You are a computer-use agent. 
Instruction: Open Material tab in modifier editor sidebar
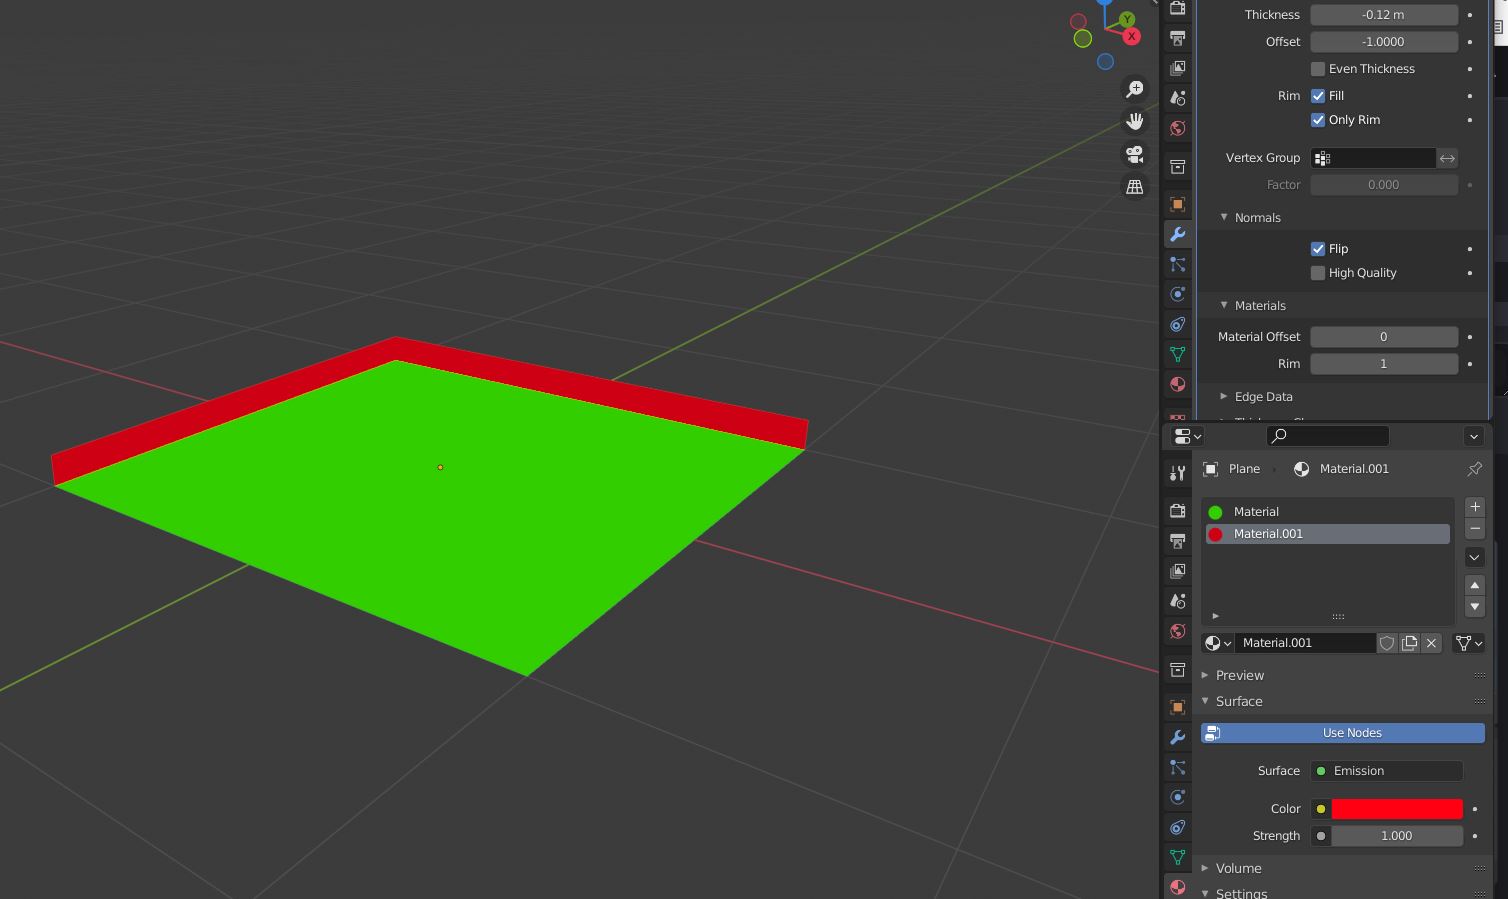pos(1178,384)
